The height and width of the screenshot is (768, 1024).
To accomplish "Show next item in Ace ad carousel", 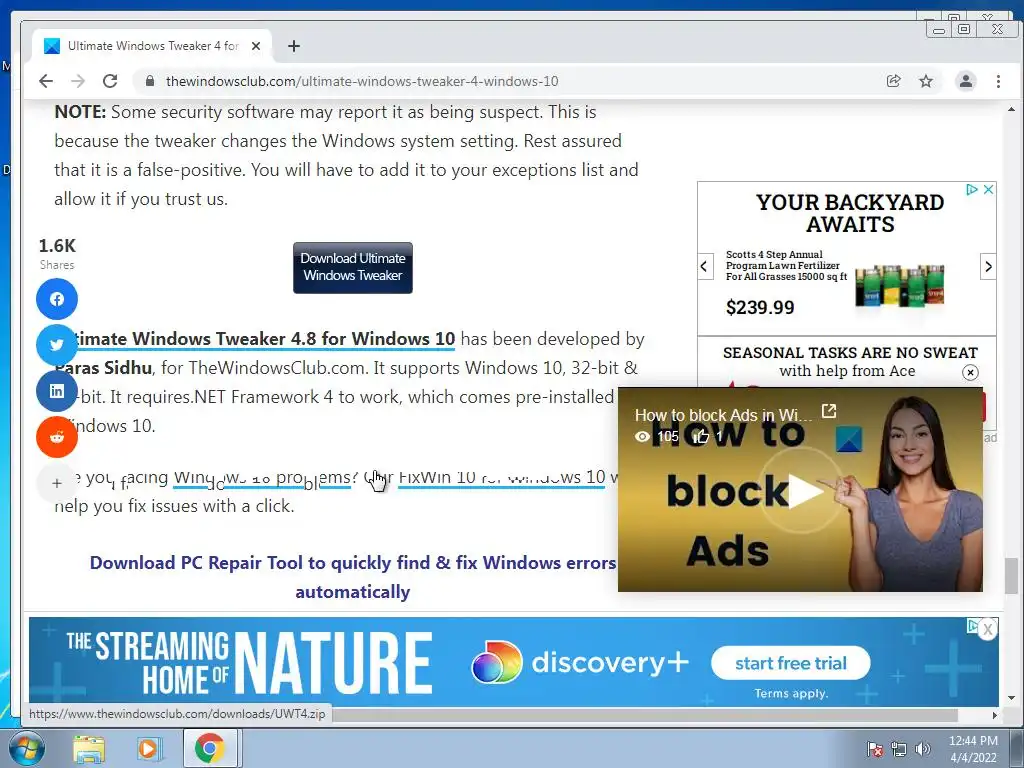I will (988, 266).
